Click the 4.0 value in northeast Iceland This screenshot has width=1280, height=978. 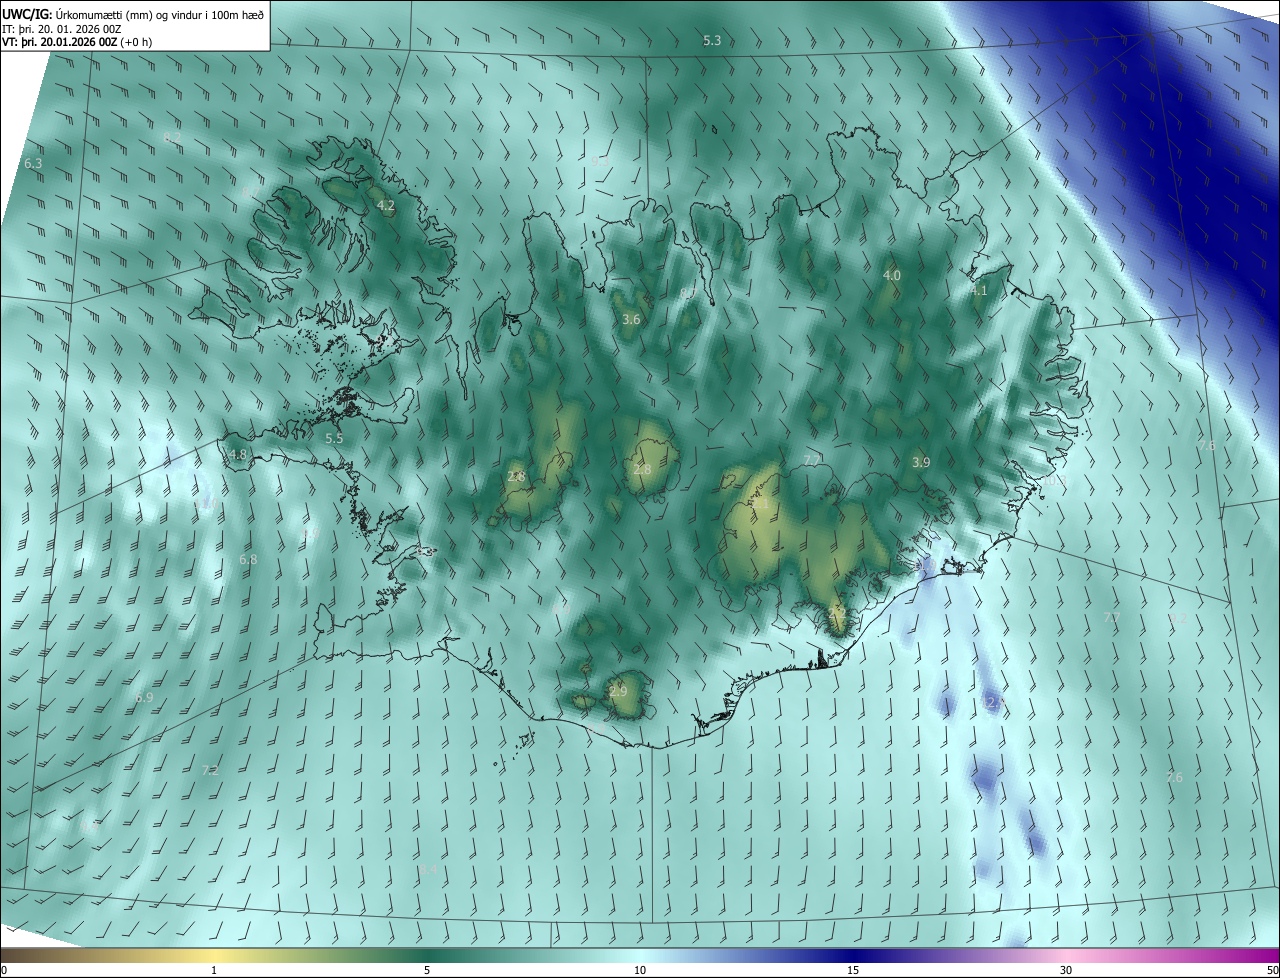pos(892,275)
